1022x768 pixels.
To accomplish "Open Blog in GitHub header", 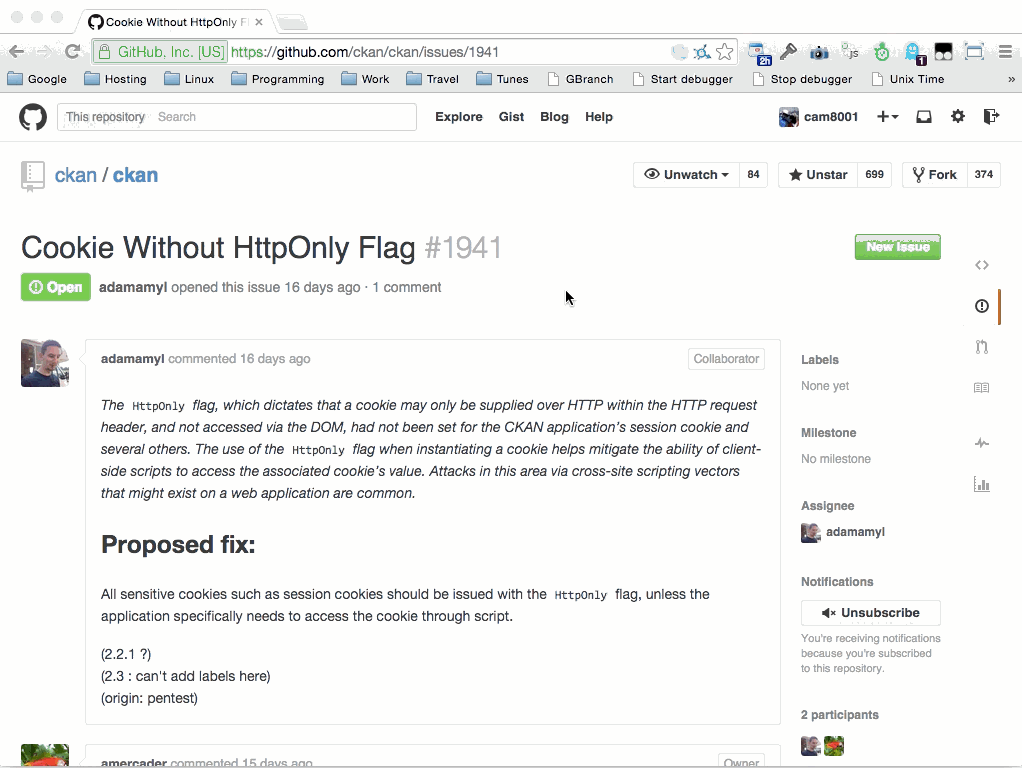I will click(x=554, y=117).
